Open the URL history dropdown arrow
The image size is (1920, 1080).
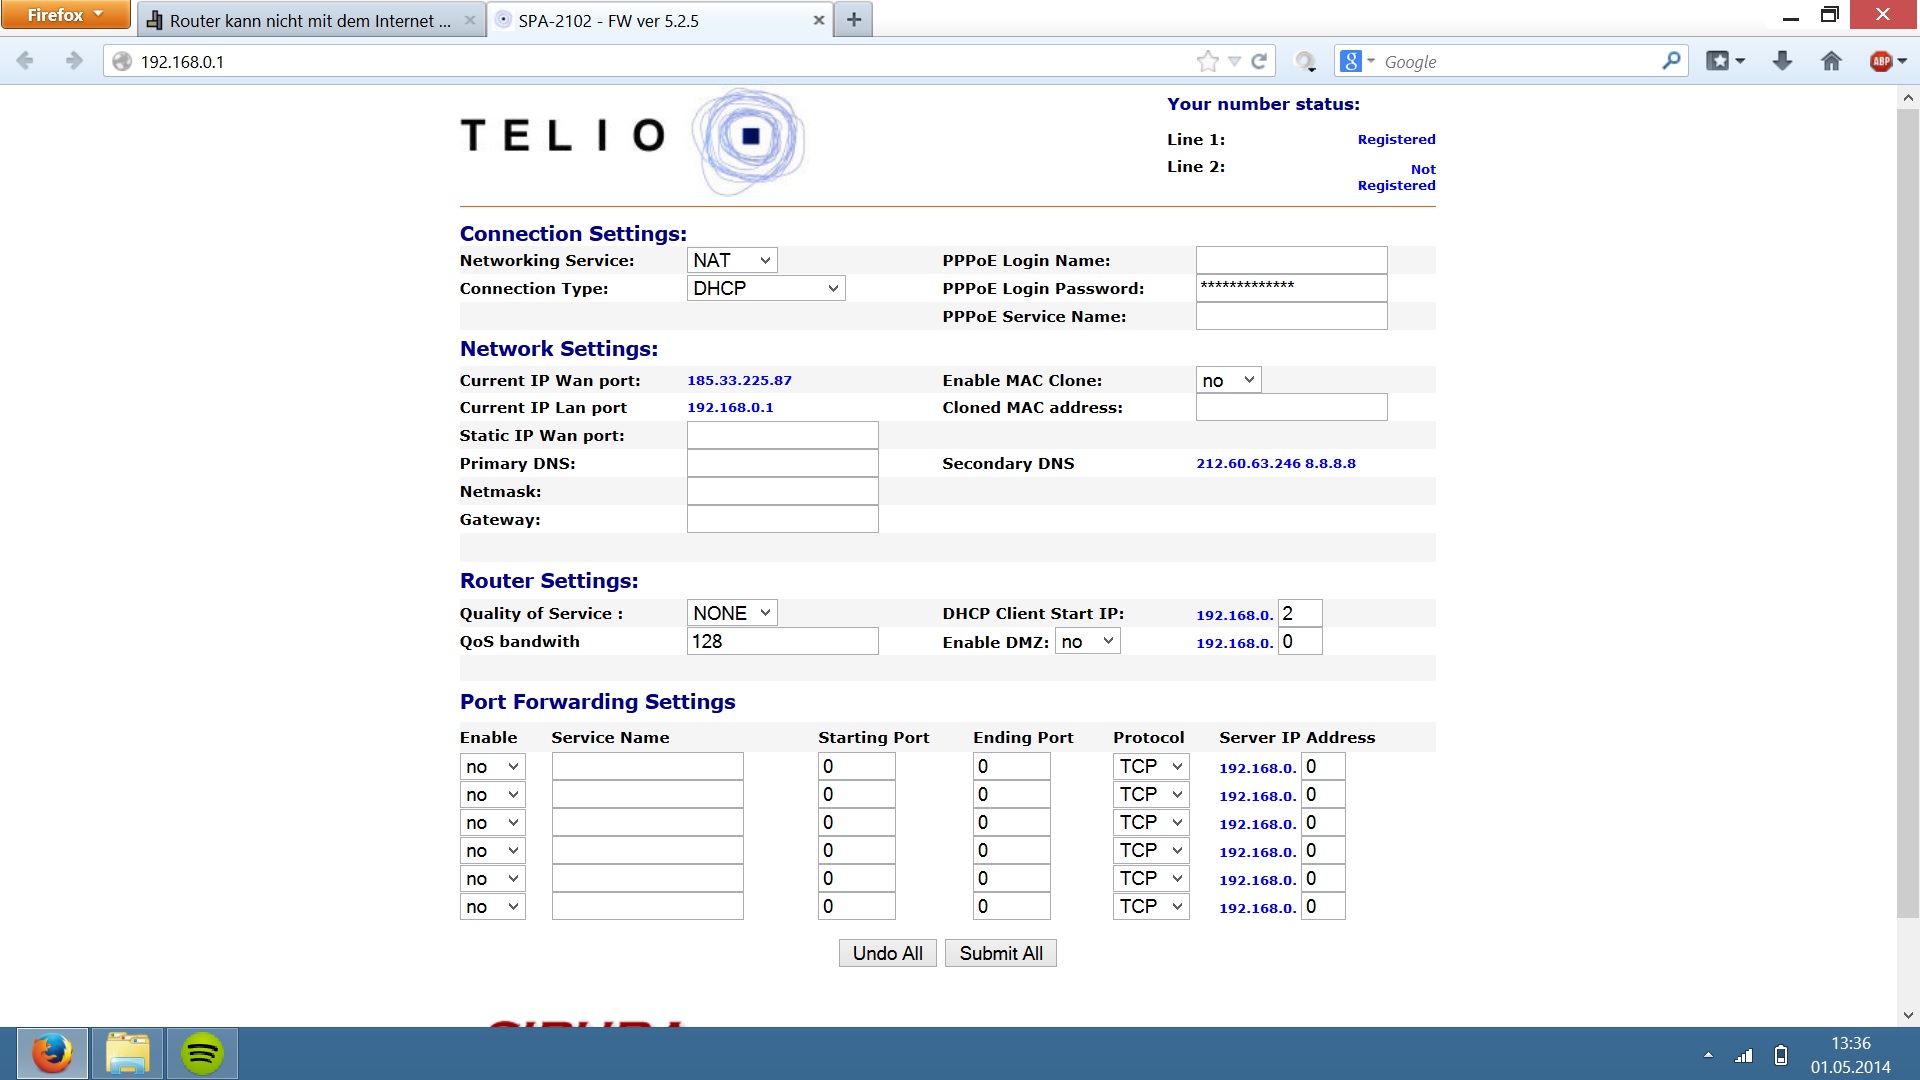pos(1235,61)
